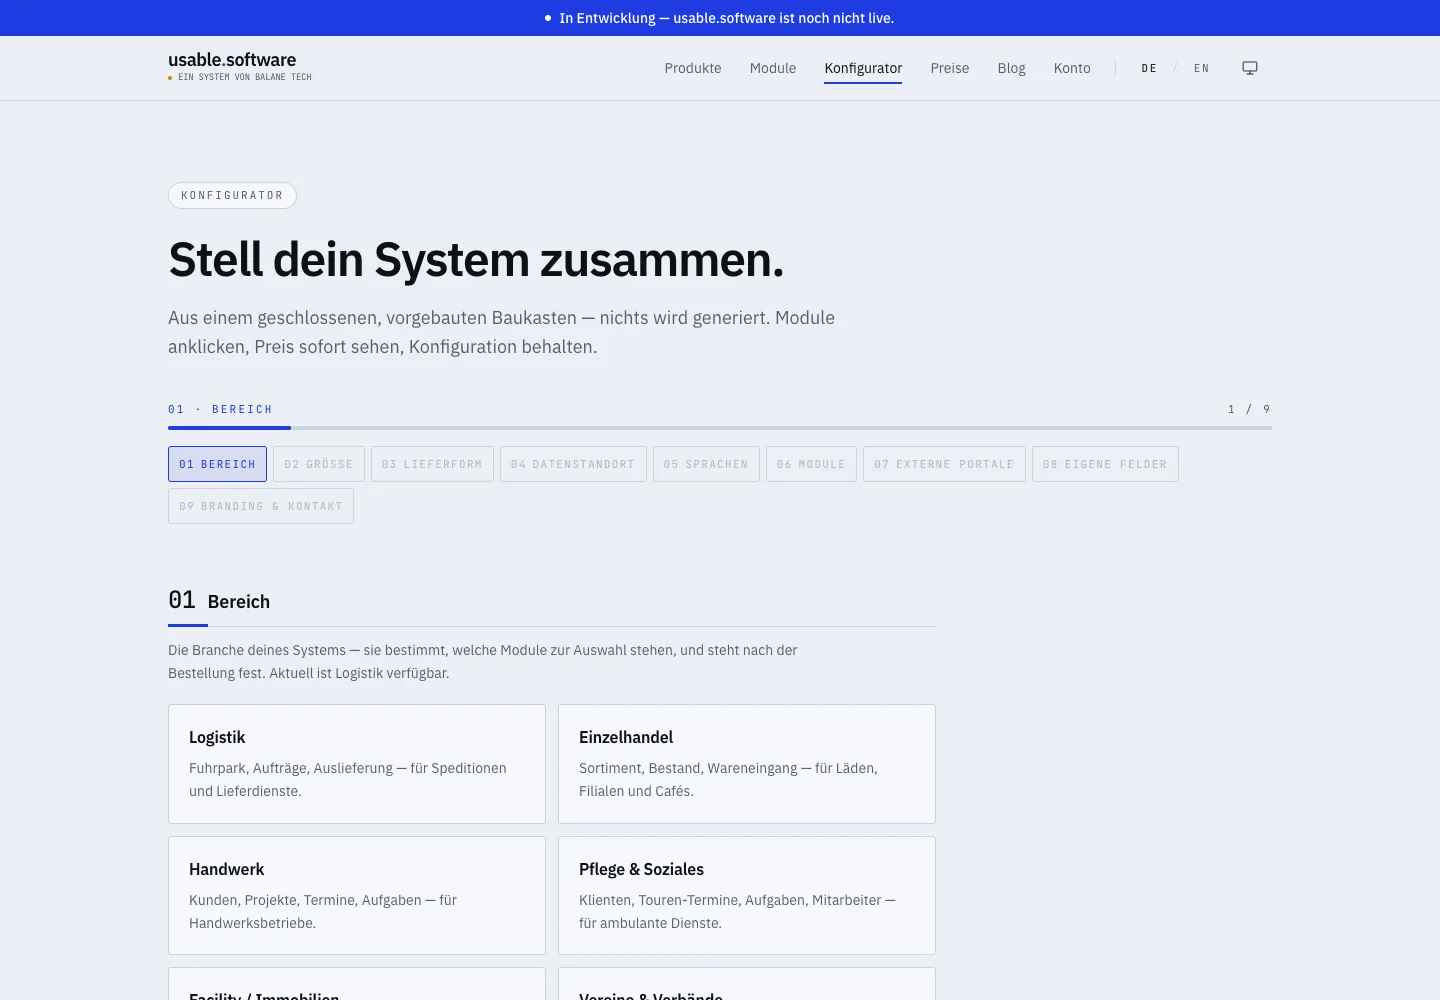Choose the Logistik industry card
1440x1000 pixels.
[x=357, y=764]
